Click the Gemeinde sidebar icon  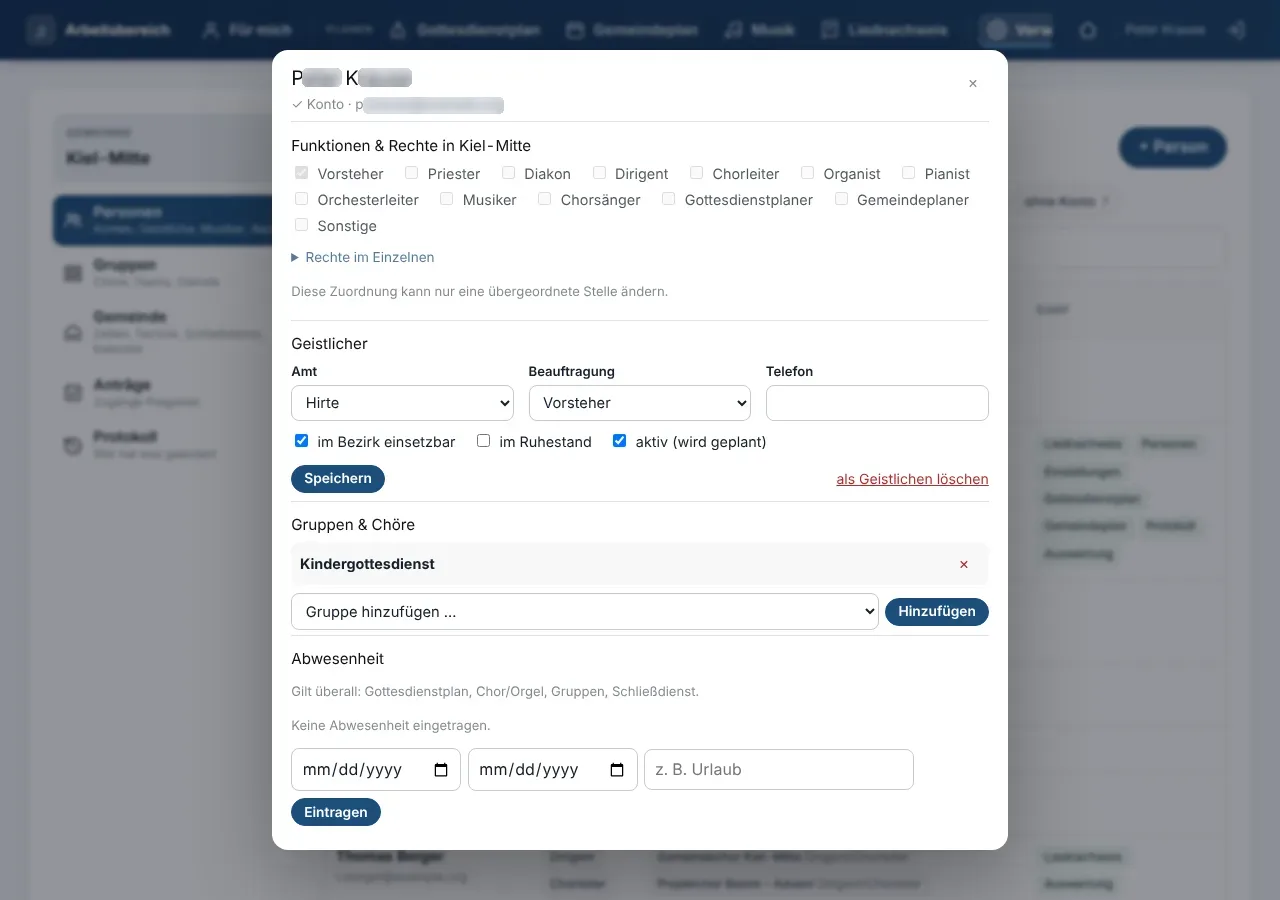(73, 333)
